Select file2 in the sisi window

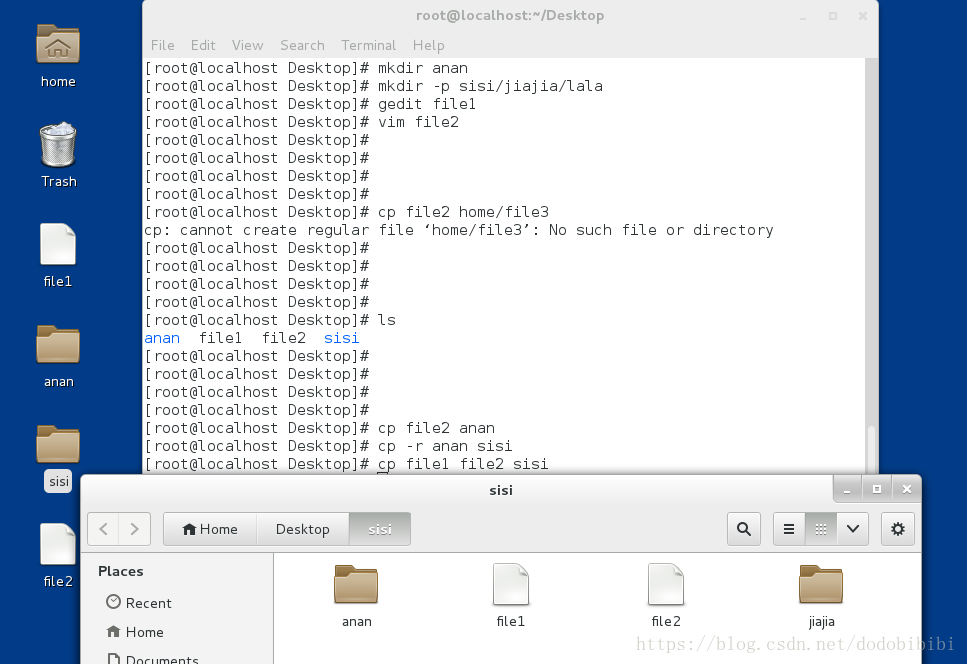(666, 596)
